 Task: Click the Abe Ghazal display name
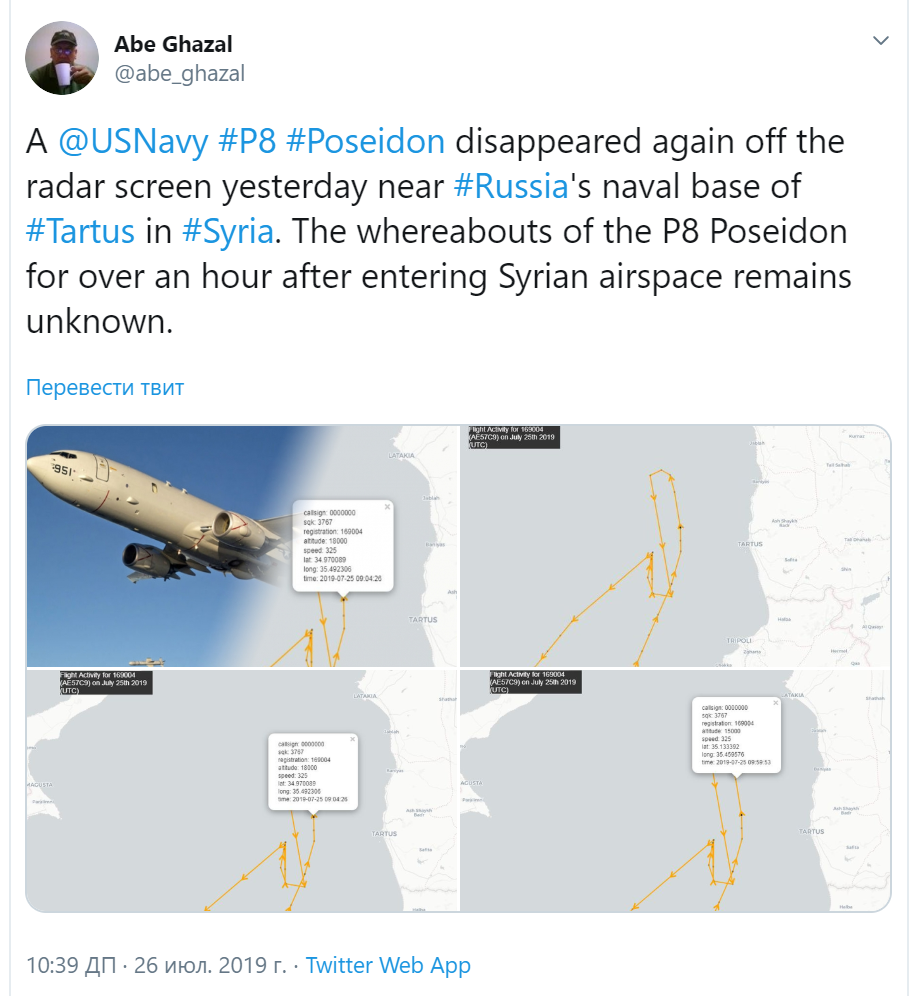tap(173, 44)
